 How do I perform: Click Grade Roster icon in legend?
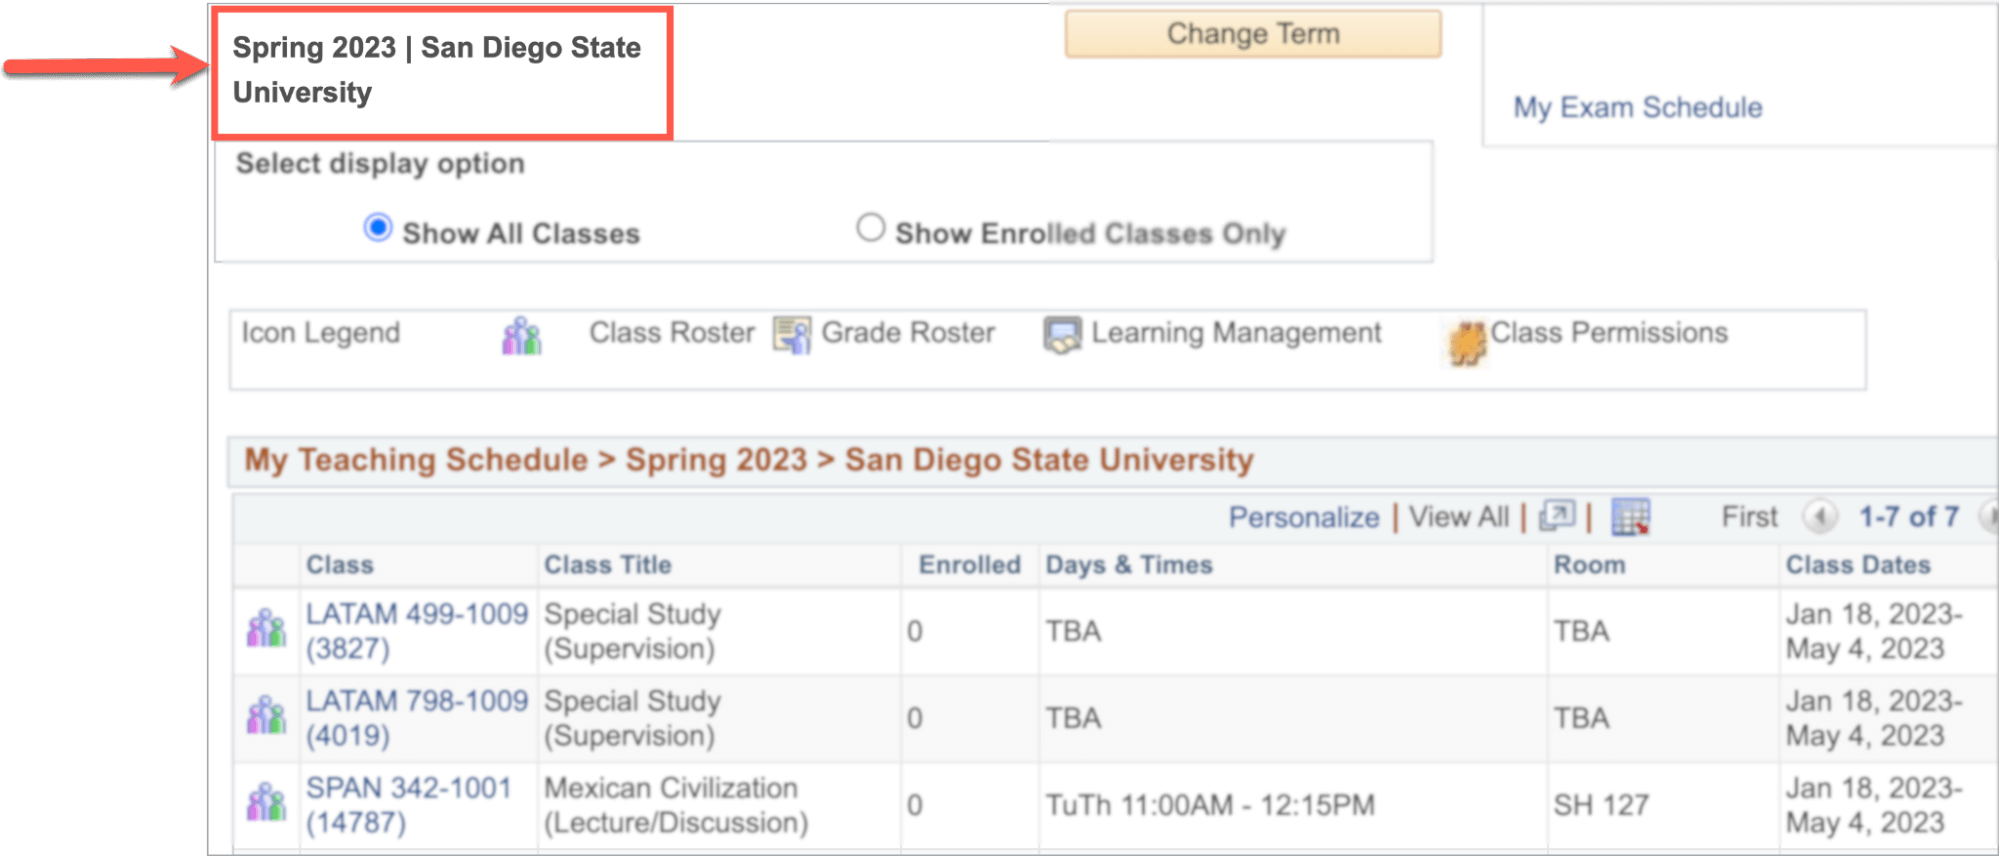click(x=792, y=335)
